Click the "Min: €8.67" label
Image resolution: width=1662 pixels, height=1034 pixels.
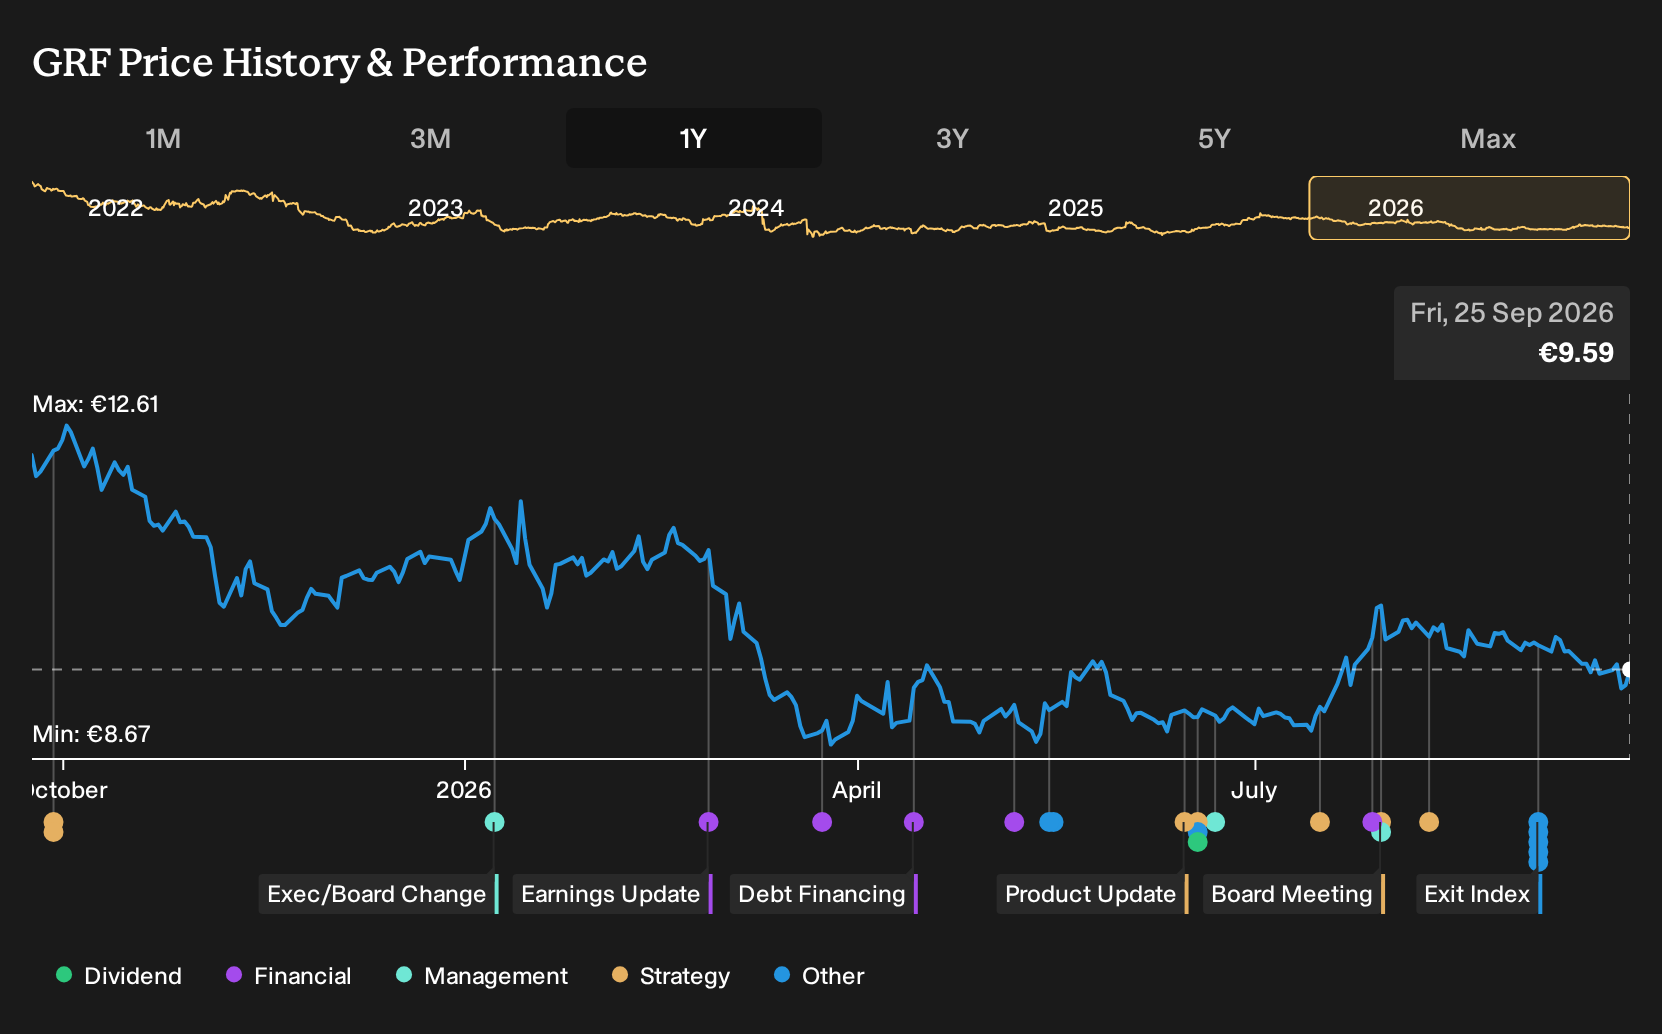[x=92, y=734]
